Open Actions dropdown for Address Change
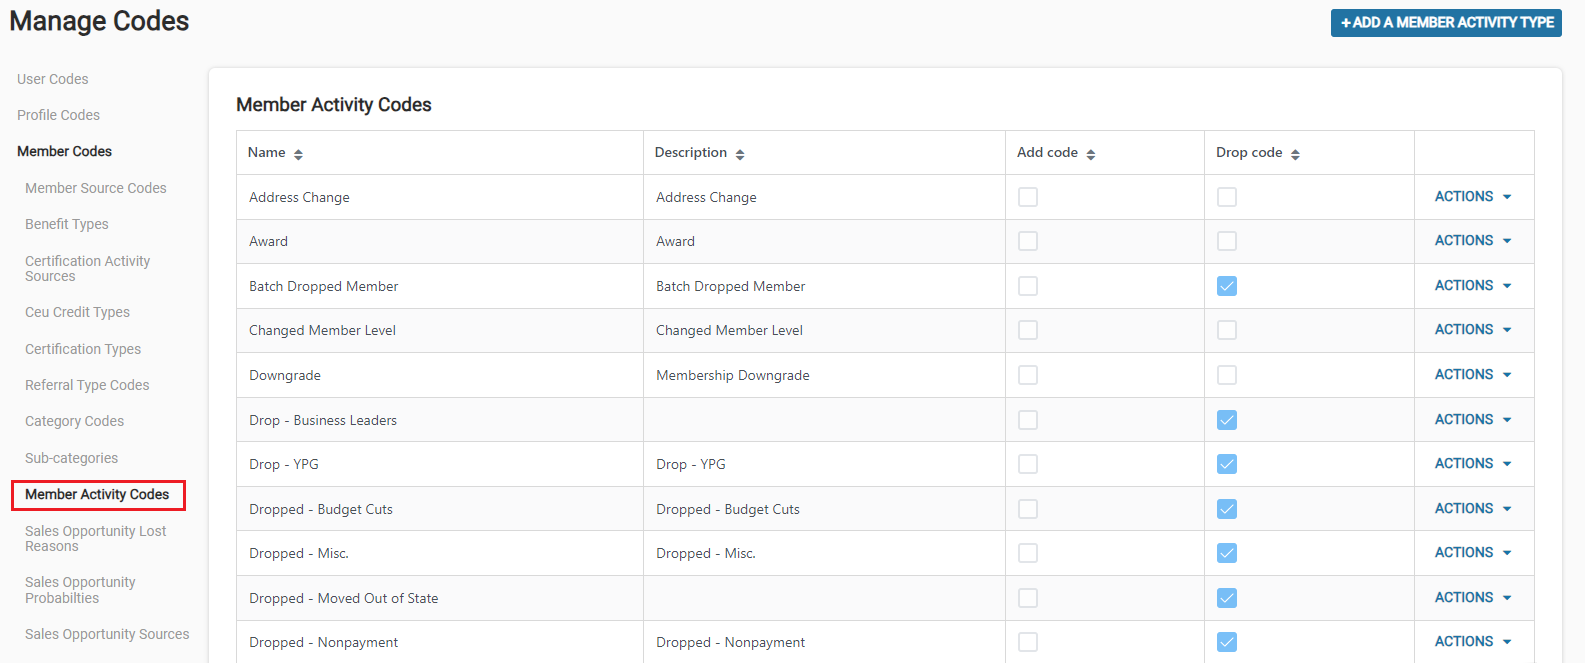 click(x=1473, y=197)
